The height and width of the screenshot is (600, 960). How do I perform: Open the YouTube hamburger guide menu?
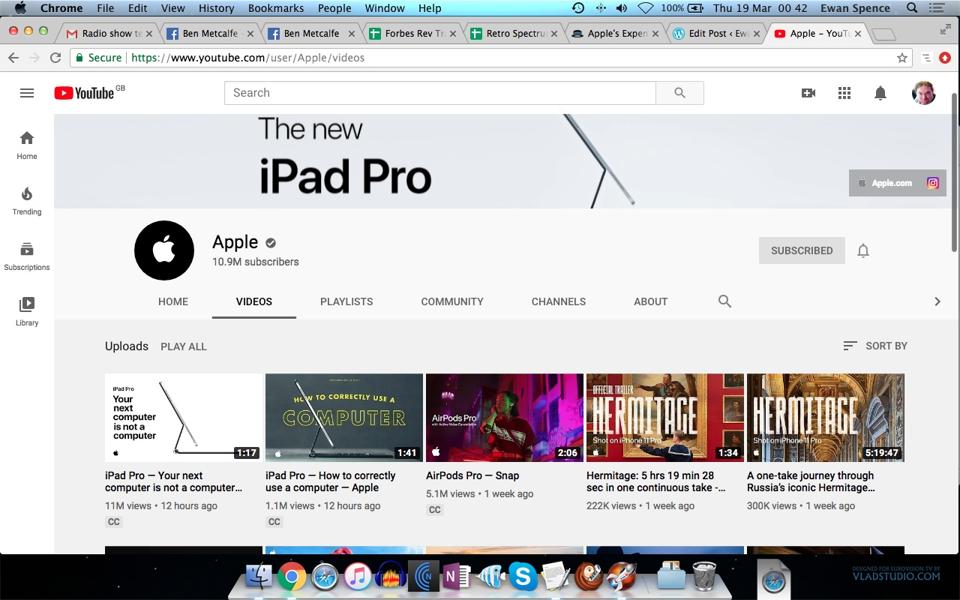26,93
